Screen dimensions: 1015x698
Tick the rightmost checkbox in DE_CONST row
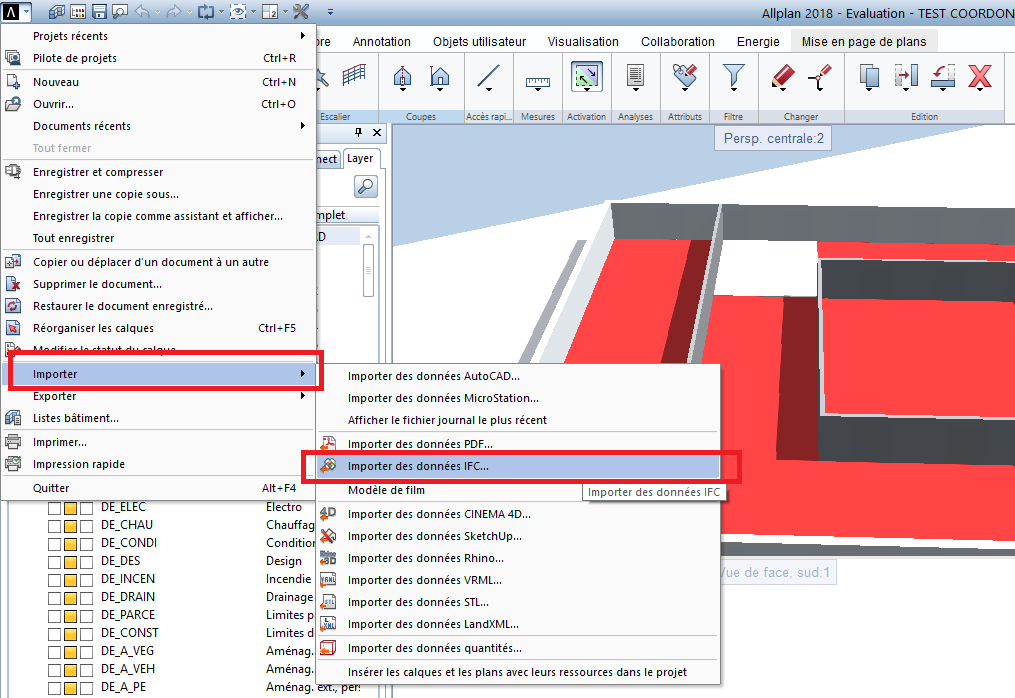tap(86, 634)
